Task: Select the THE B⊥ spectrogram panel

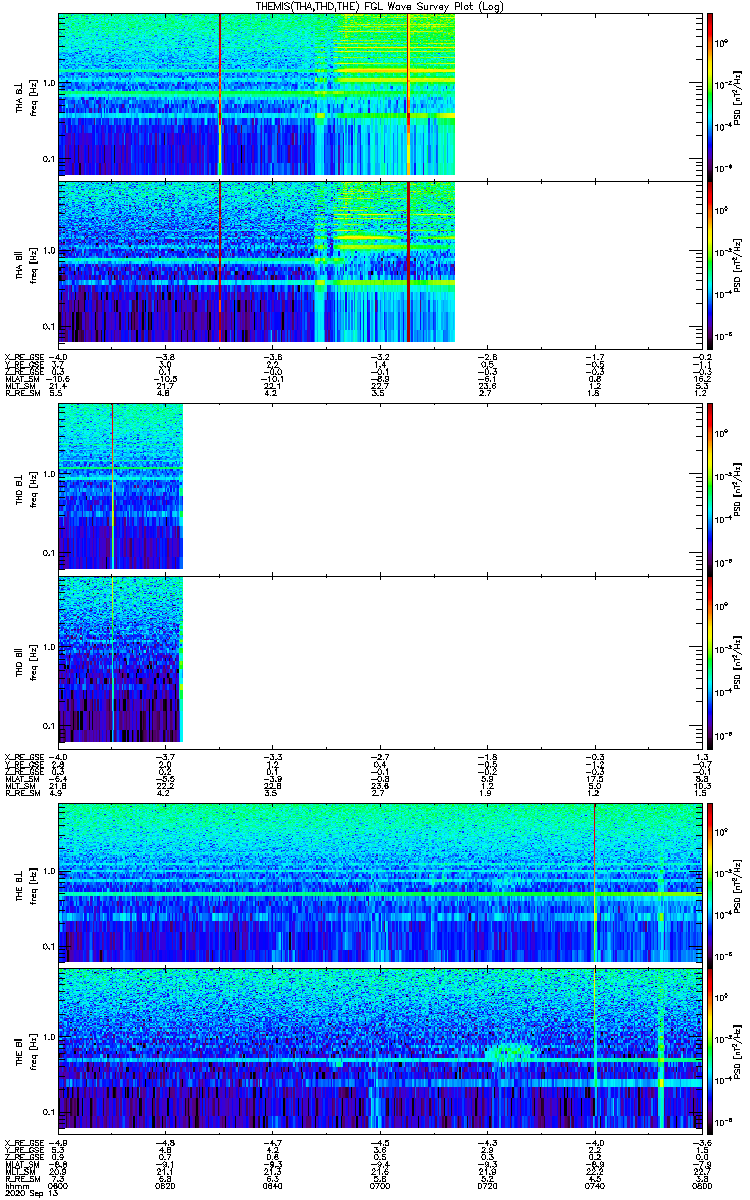Action: (380, 883)
